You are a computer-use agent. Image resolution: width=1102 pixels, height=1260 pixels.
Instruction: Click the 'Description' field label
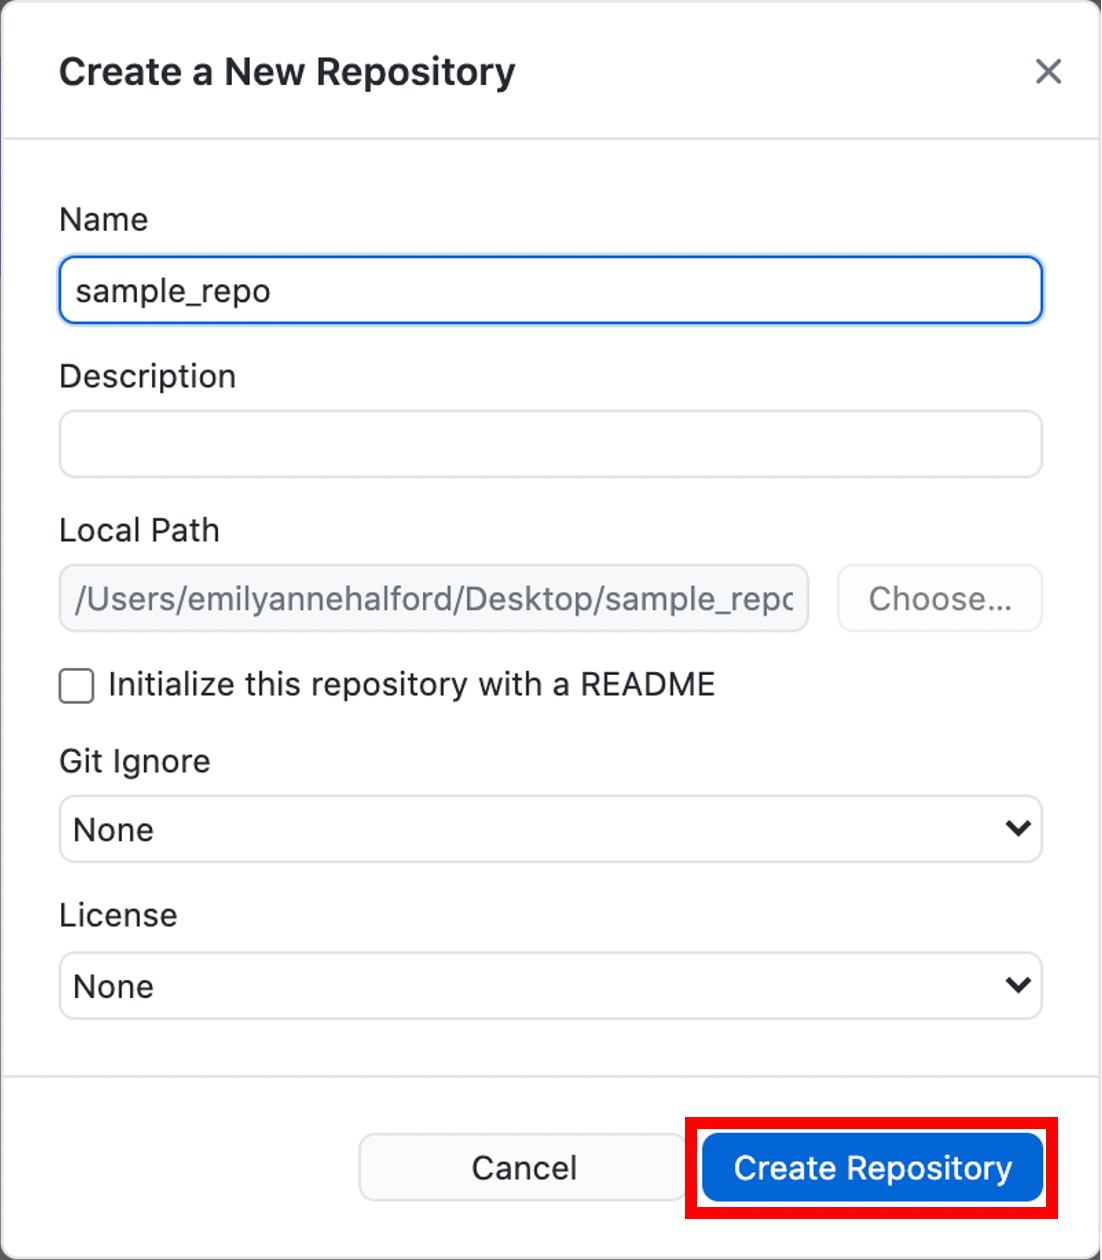click(x=148, y=377)
